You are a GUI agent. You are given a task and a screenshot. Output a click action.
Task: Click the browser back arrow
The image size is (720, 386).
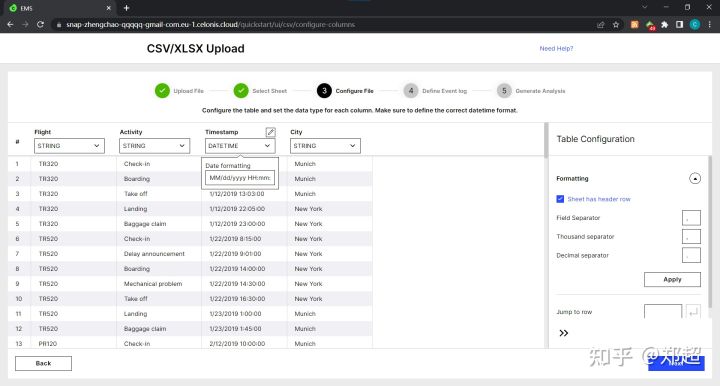coord(10,24)
